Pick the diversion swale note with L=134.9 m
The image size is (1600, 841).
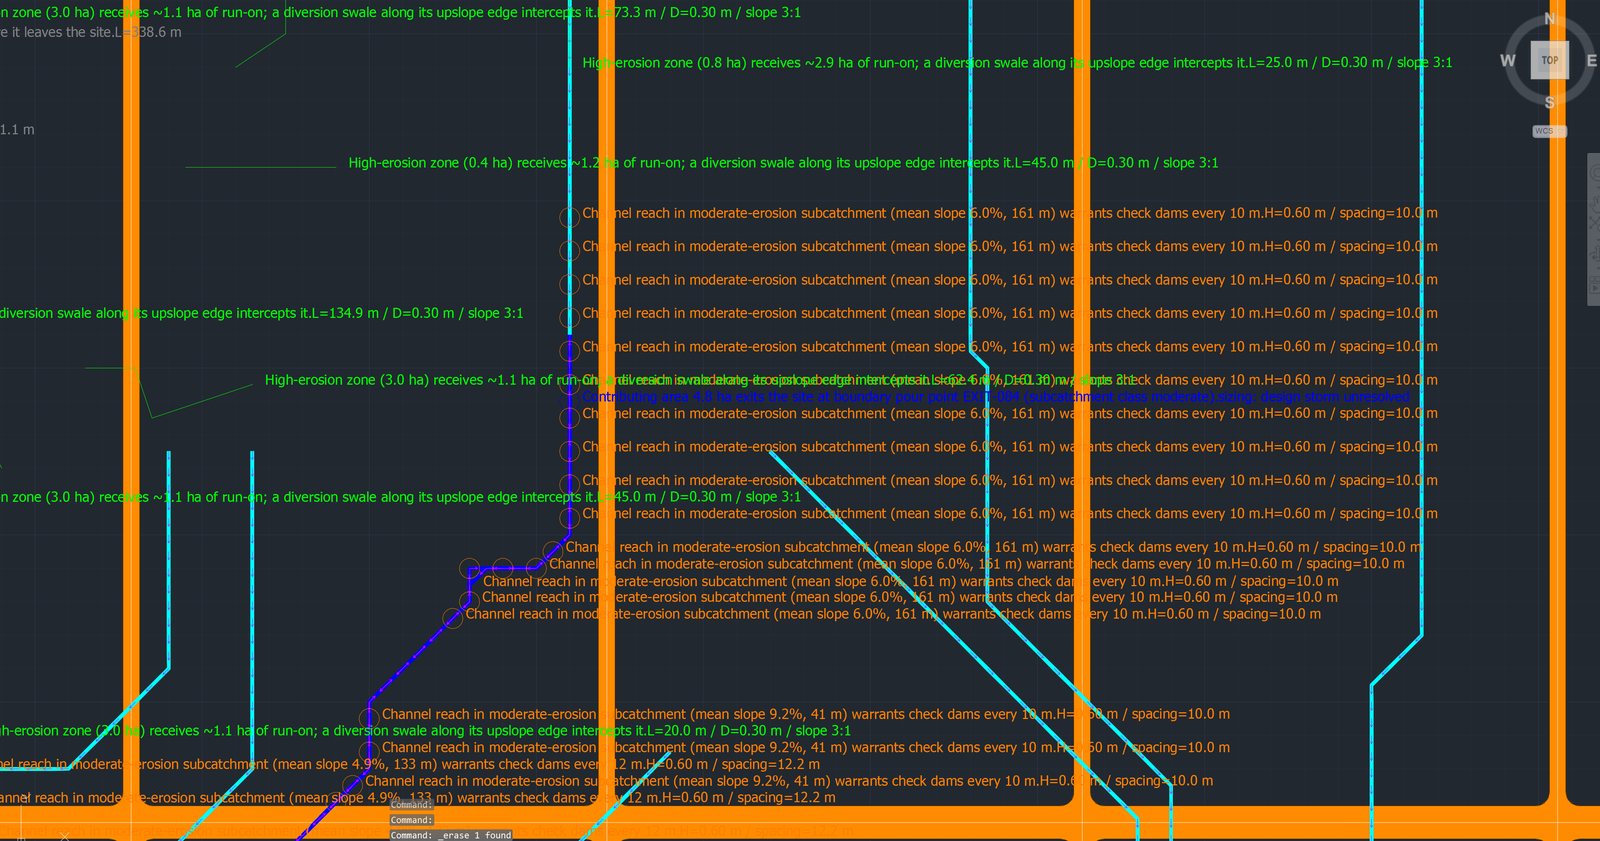(x=261, y=313)
